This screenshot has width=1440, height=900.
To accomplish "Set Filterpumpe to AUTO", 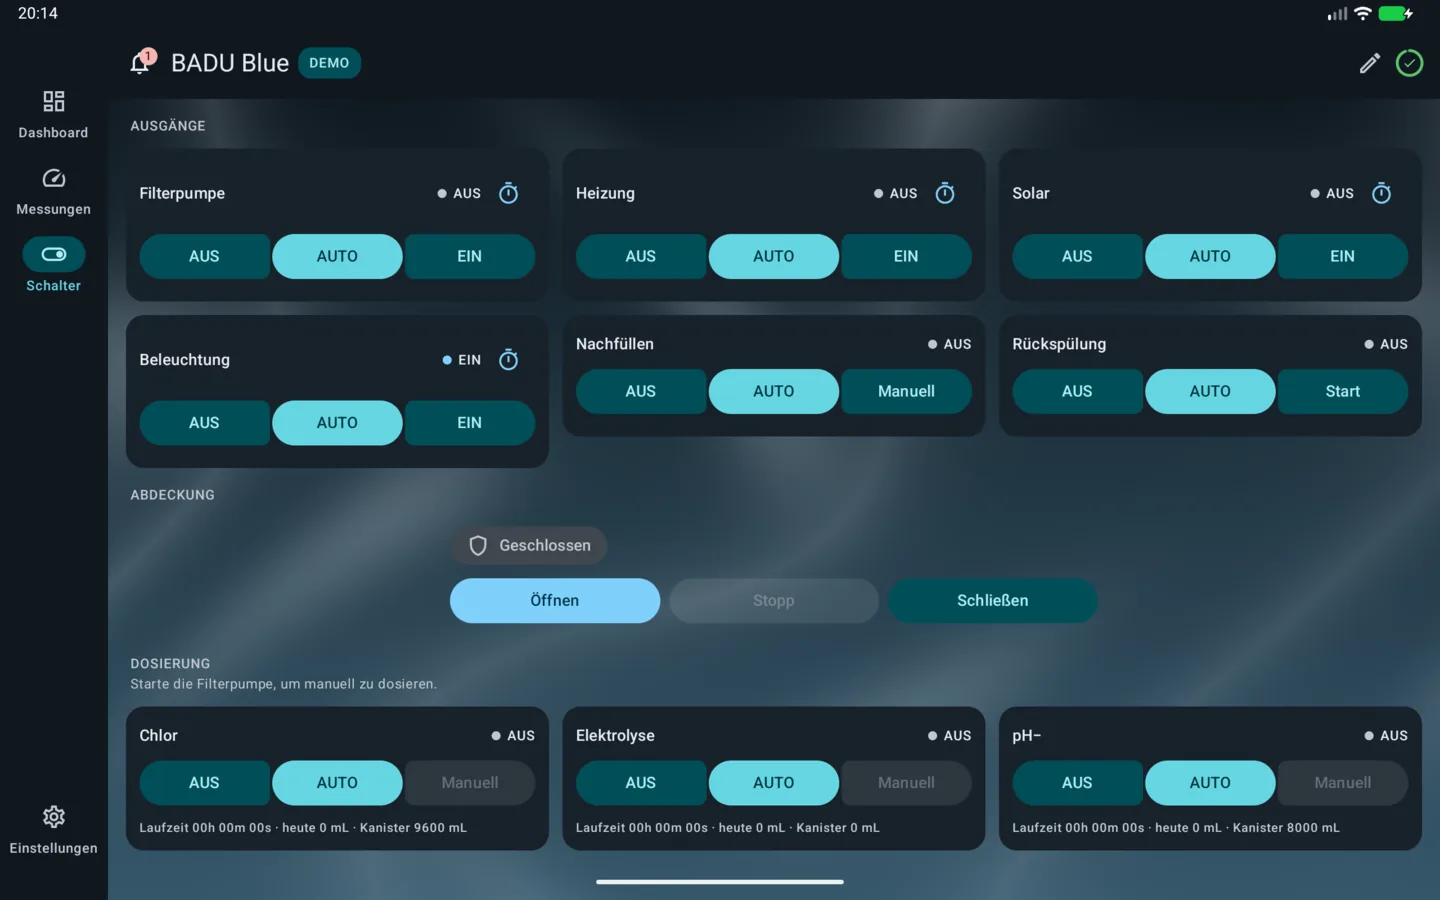I will click(337, 256).
